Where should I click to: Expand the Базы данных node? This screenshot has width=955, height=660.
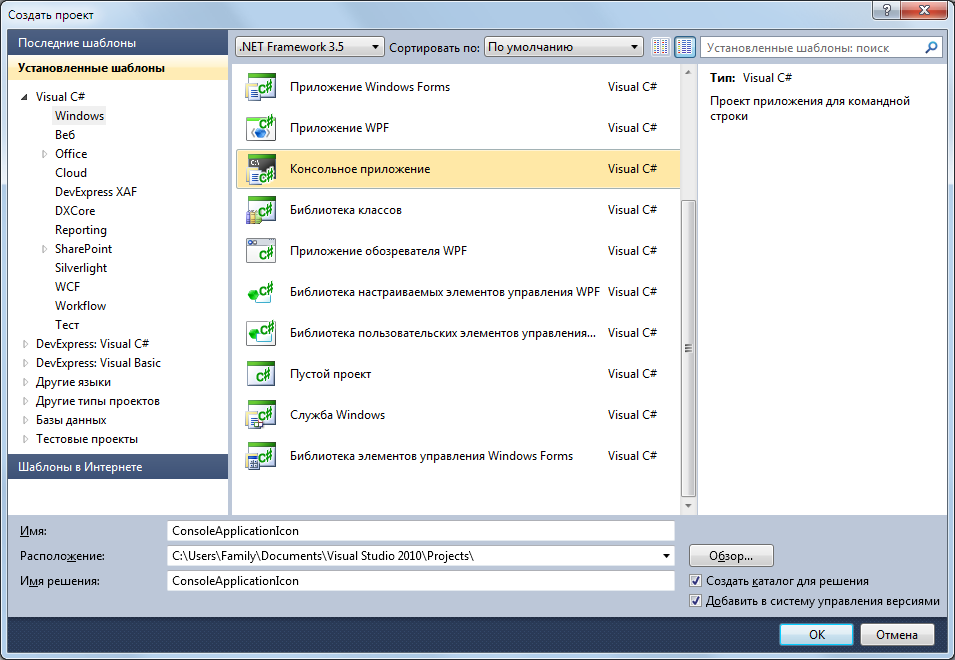pyautogui.click(x=25, y=420)
